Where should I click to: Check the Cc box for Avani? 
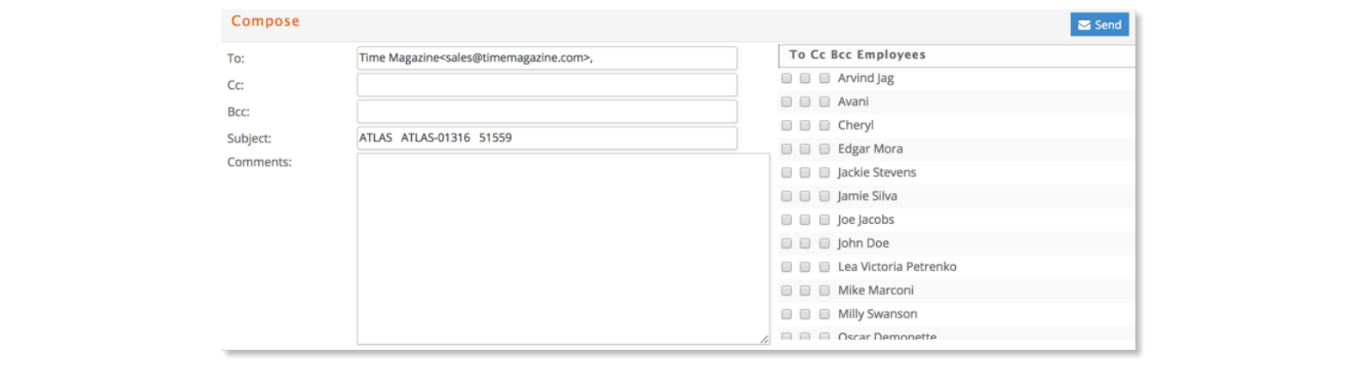coord(805,102)
